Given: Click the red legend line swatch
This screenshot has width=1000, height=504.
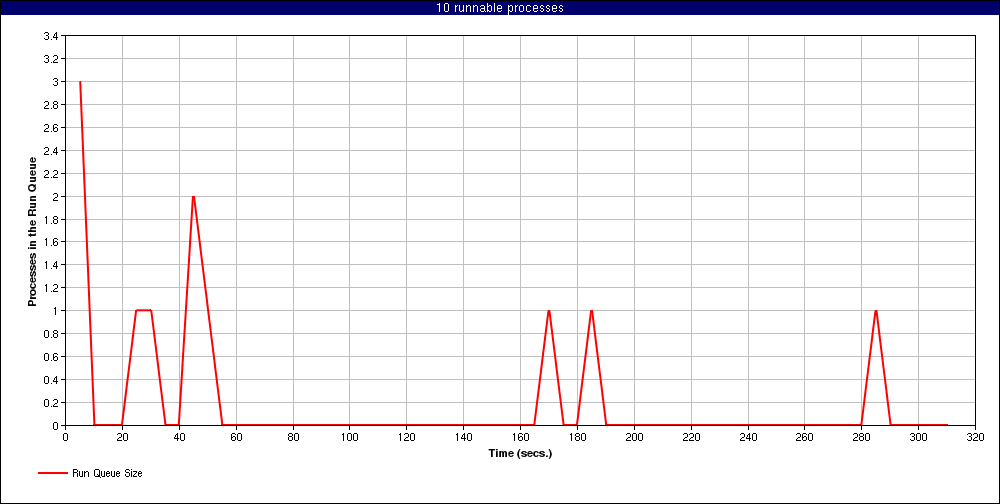Looking at the screenshot, I should click(52, 473).
